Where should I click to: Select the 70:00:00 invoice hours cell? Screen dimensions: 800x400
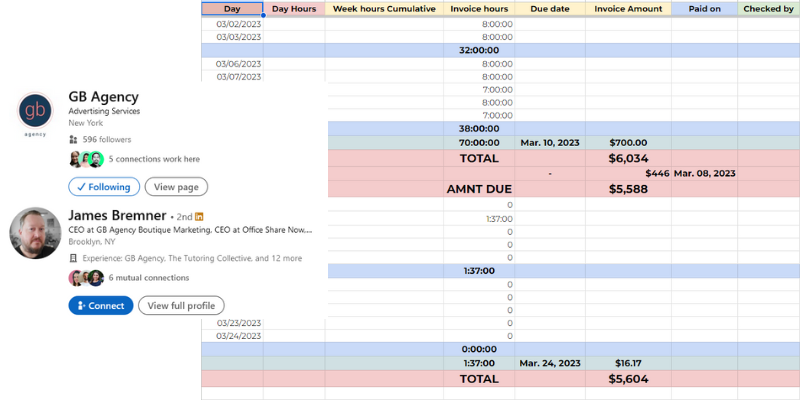click(x=479, y=143)
